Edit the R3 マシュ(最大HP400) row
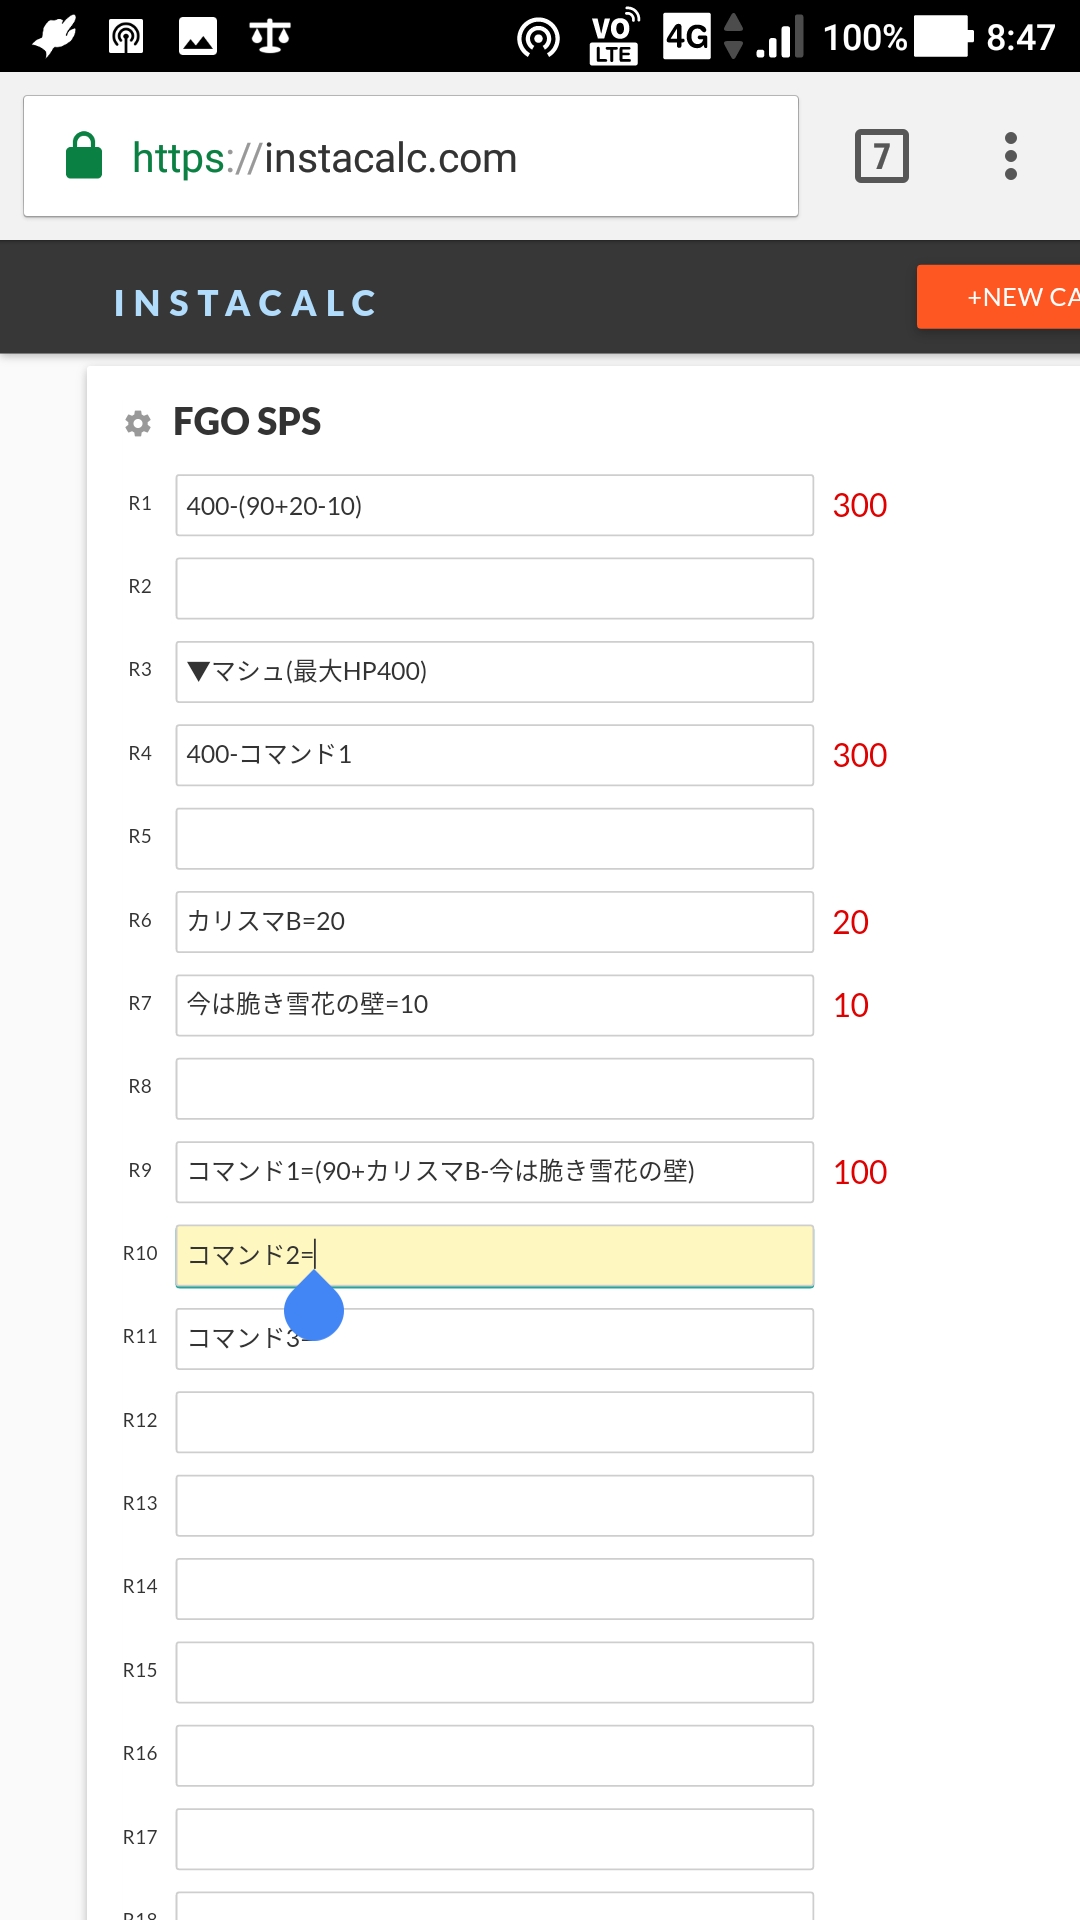Screen dimensions: 1080x1920 494,672
